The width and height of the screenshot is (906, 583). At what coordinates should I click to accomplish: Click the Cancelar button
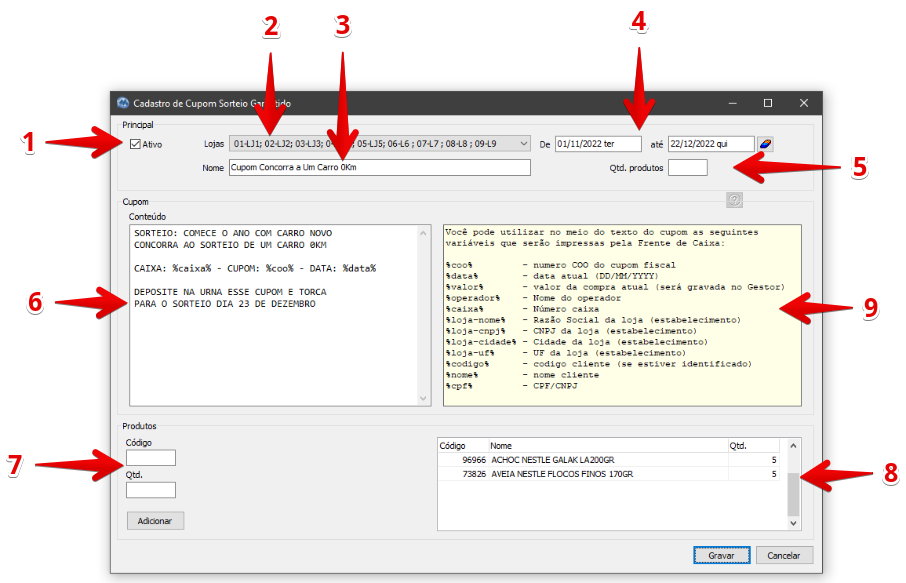784,555
